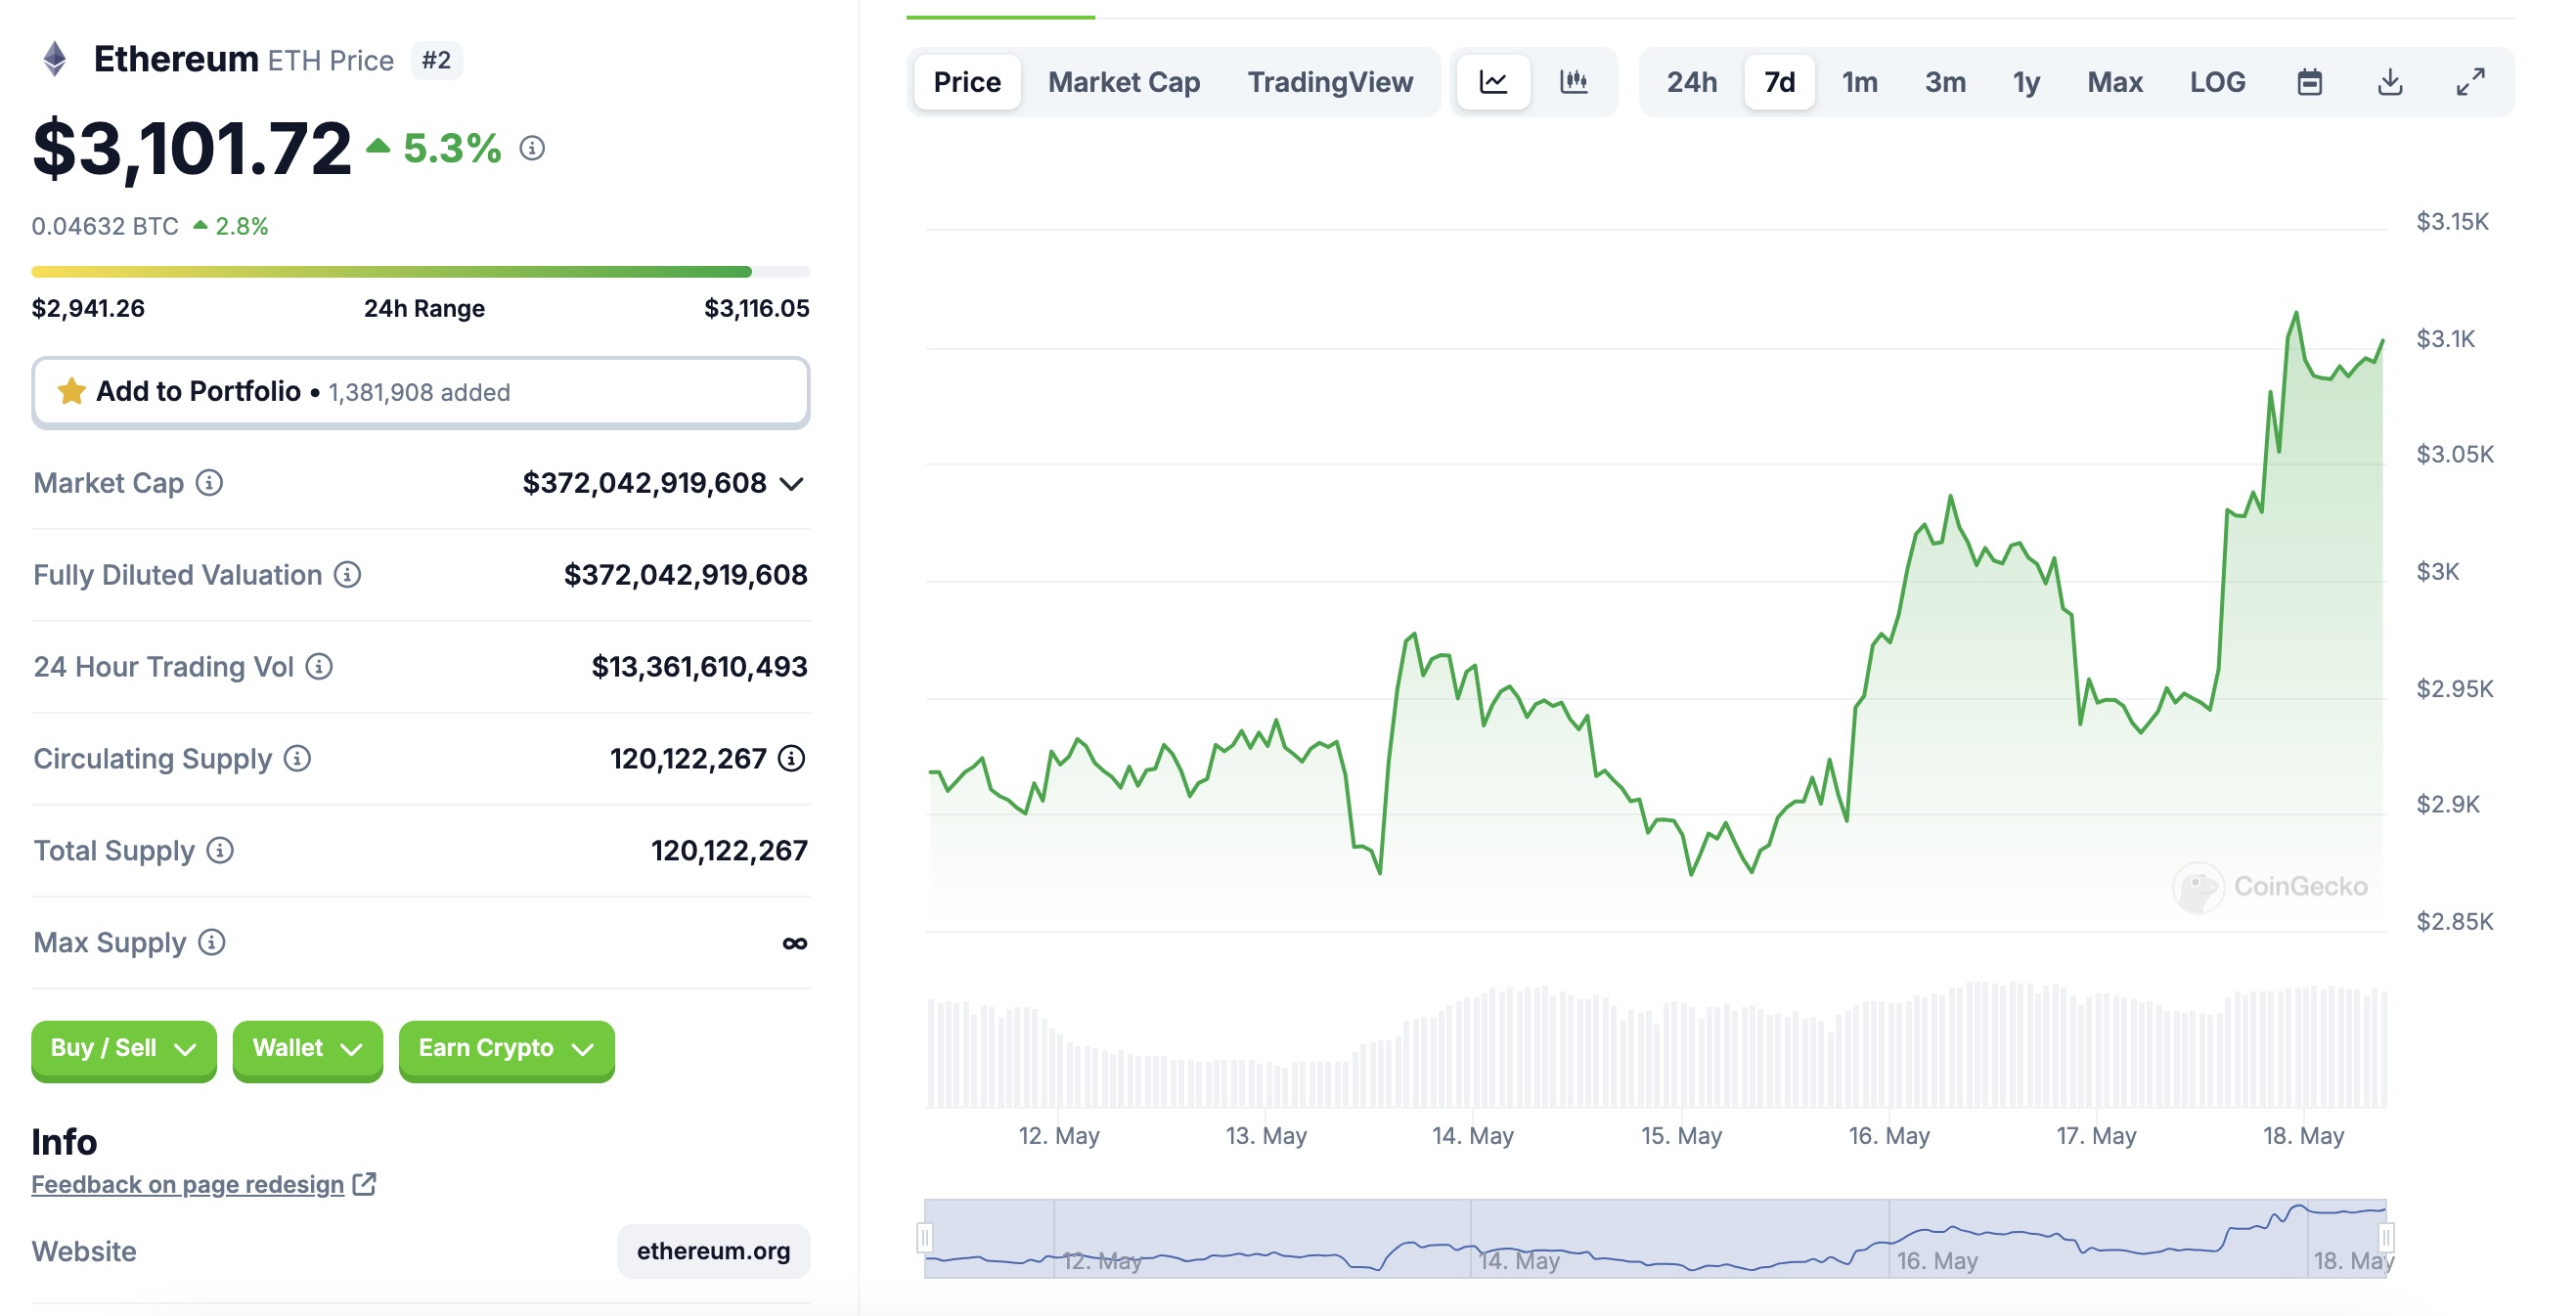
Task: Show Circulating Supply label info icon
Action: coord(297,759)
